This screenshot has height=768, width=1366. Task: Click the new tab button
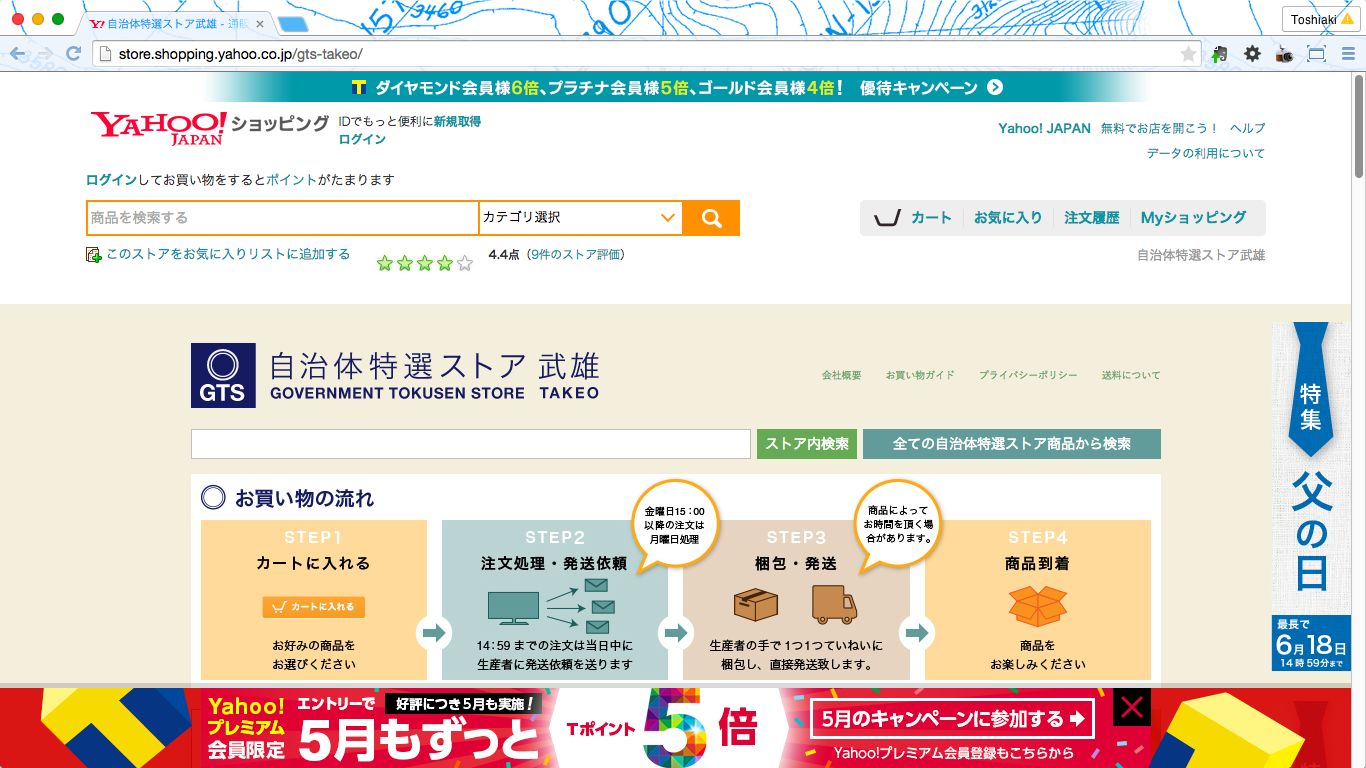293,23
